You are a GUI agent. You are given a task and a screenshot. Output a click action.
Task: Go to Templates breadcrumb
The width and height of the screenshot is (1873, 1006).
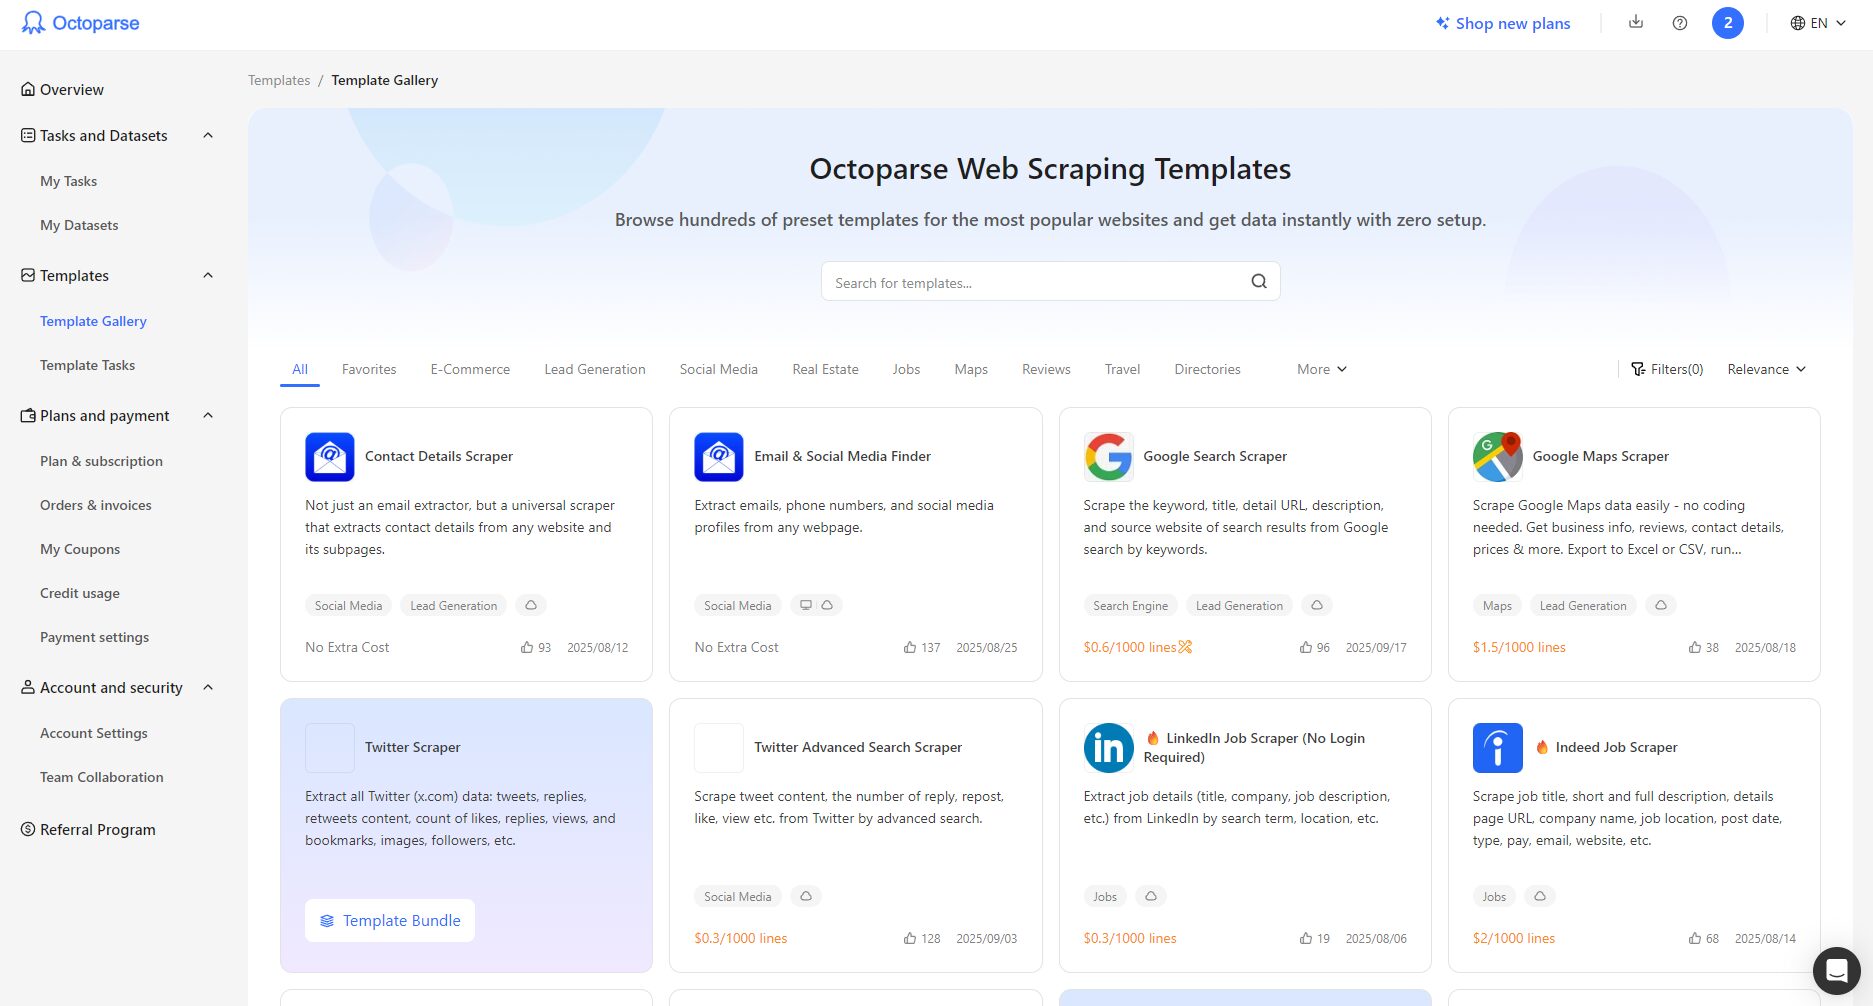(279, 80)
